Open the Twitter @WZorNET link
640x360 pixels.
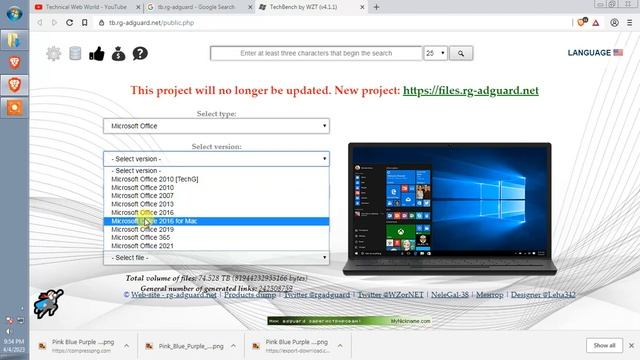[x=391, y=295]
